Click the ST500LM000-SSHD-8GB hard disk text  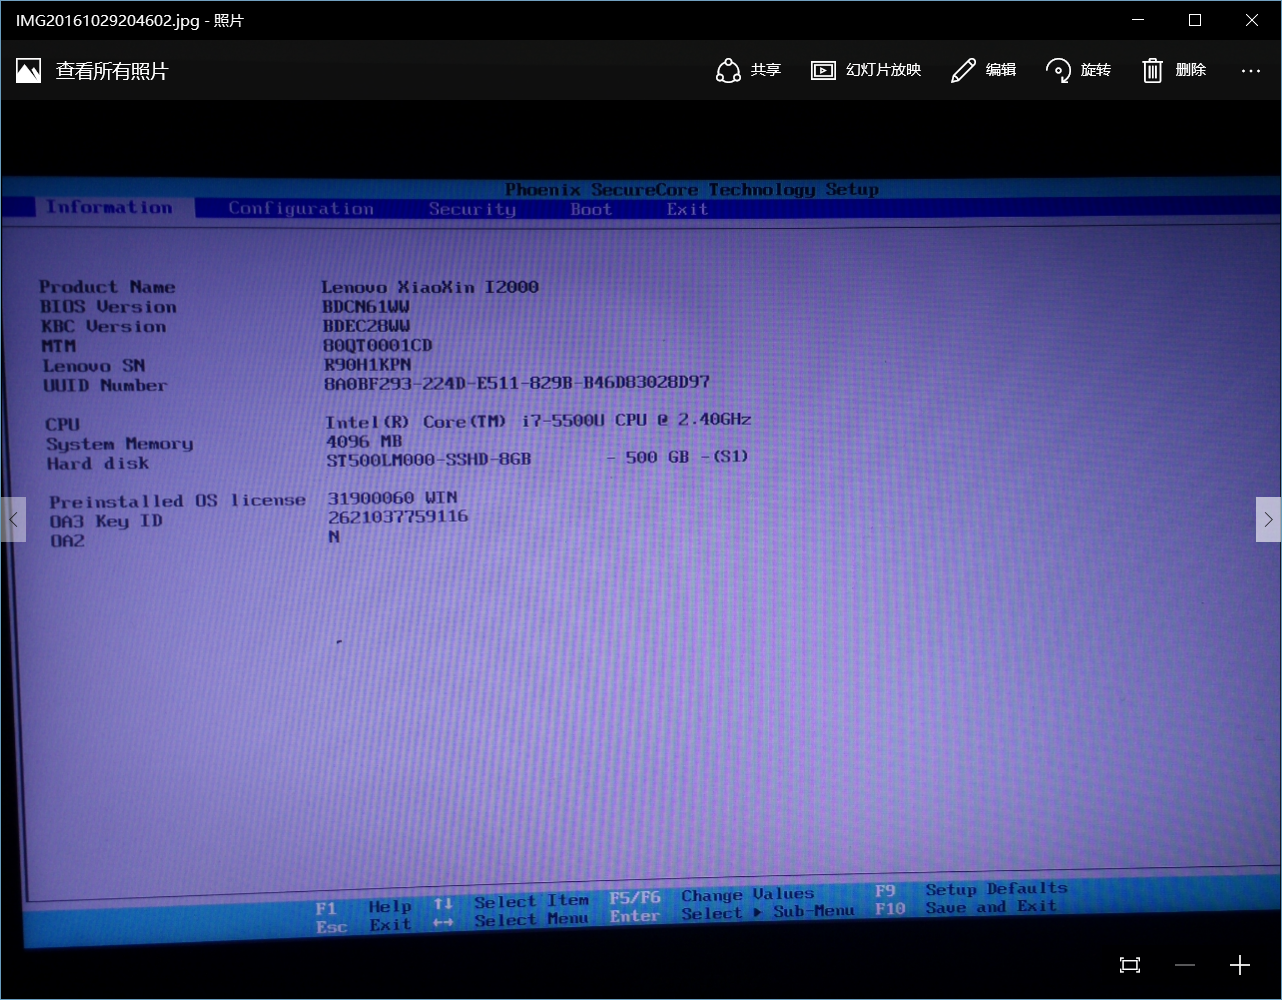429,460
